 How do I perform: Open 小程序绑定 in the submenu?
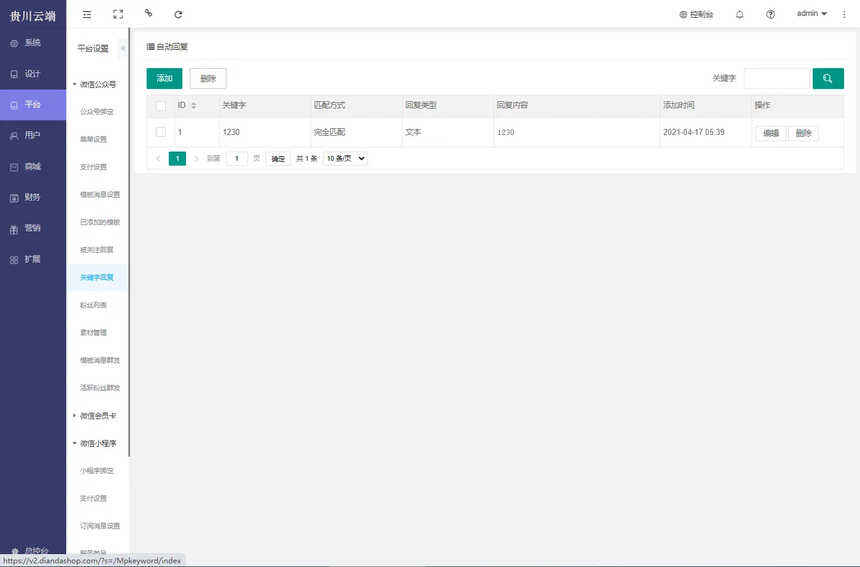point(97,470)
